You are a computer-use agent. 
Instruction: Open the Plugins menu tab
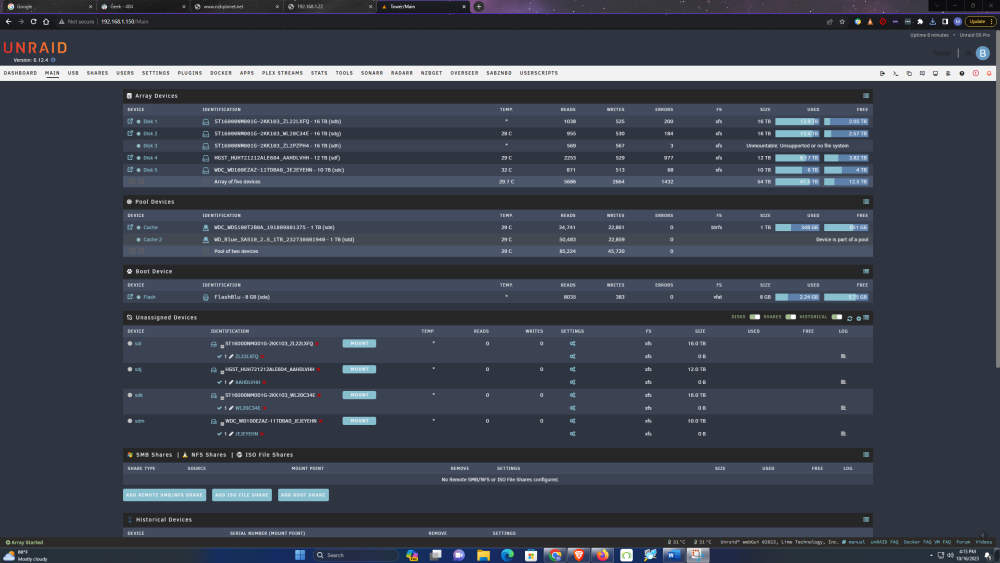[x=189, y=73]
